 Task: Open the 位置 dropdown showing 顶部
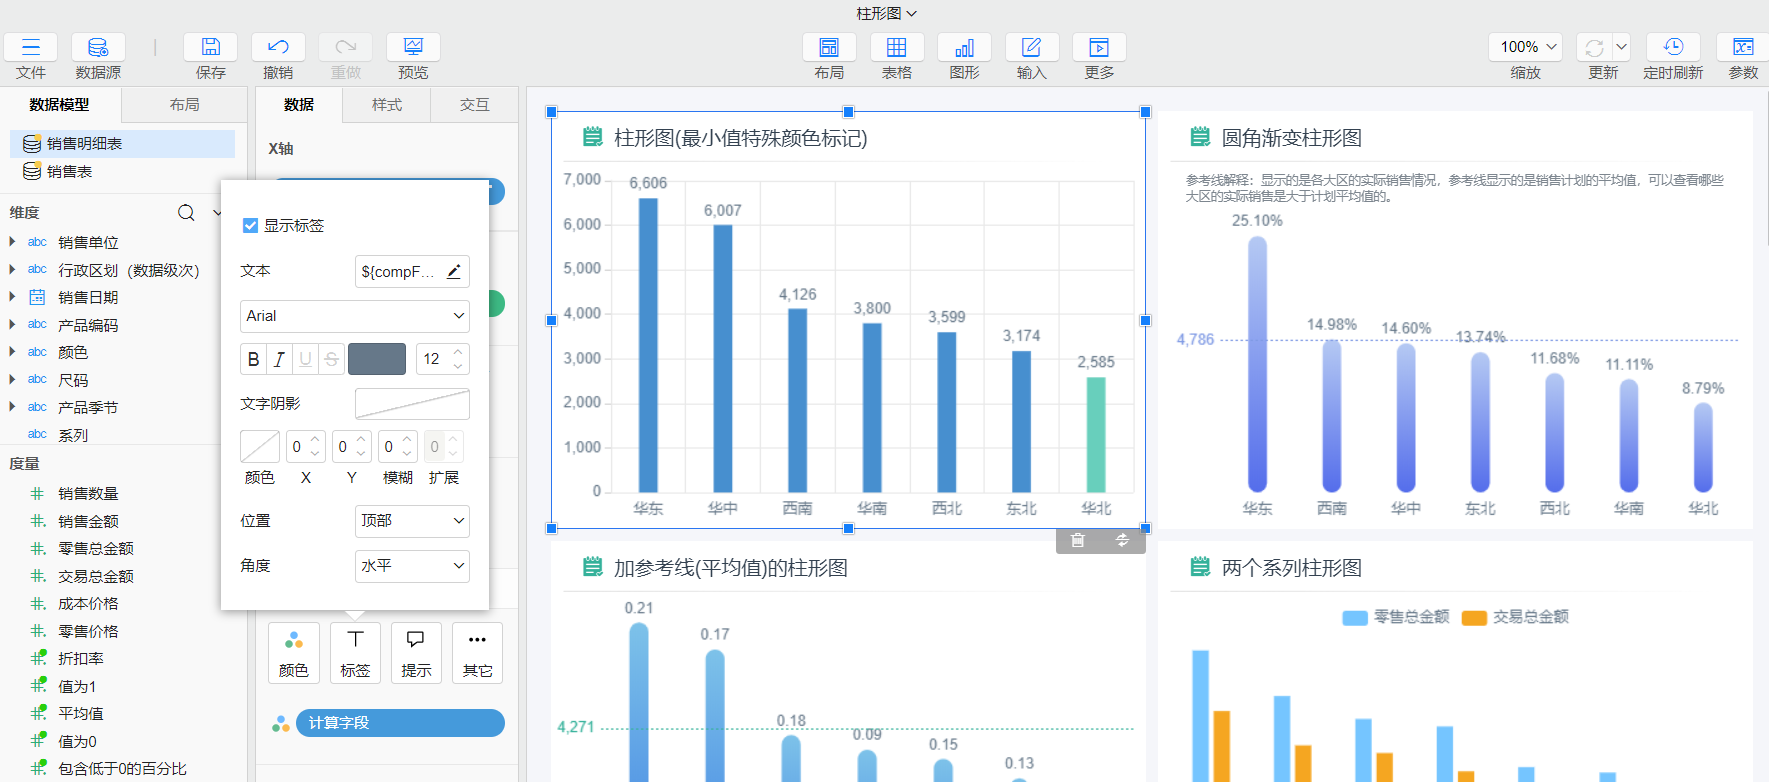pyautogui.click(x=412, y=521)
